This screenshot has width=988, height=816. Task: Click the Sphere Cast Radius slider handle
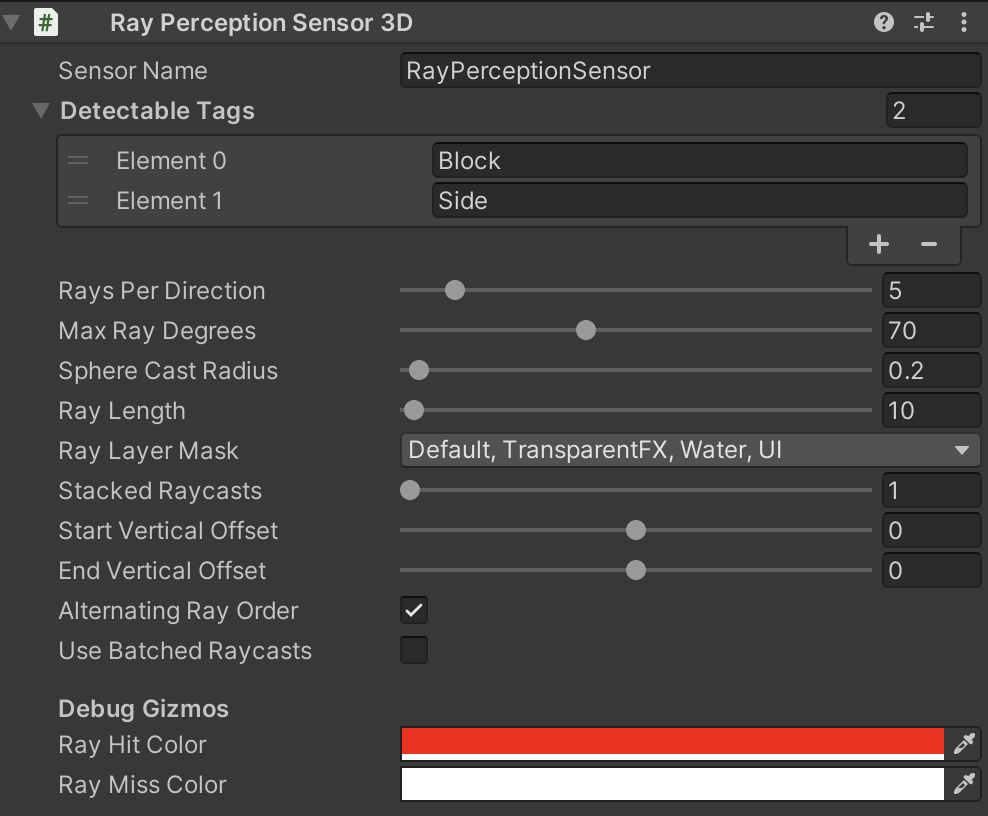(418, 370)
